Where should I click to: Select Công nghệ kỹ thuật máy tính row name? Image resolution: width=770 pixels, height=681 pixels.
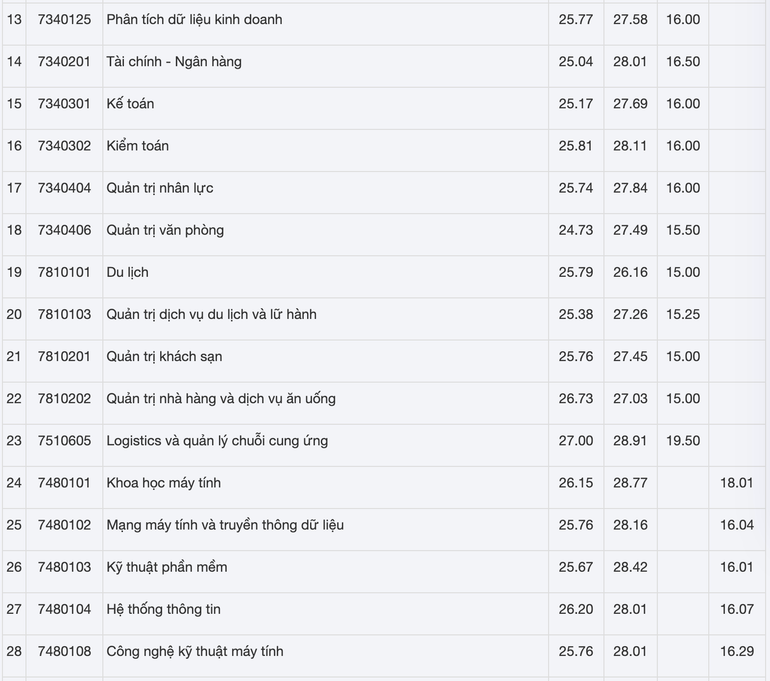195,651
